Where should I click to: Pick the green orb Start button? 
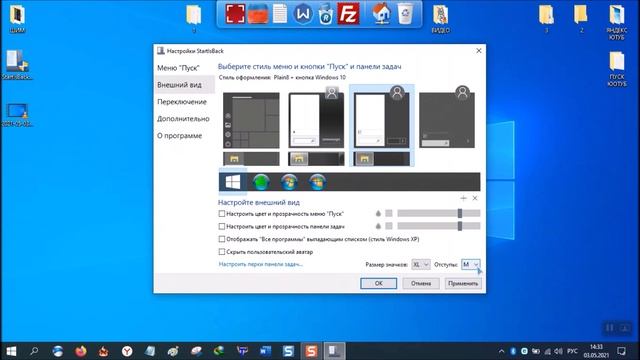point(261,182)
